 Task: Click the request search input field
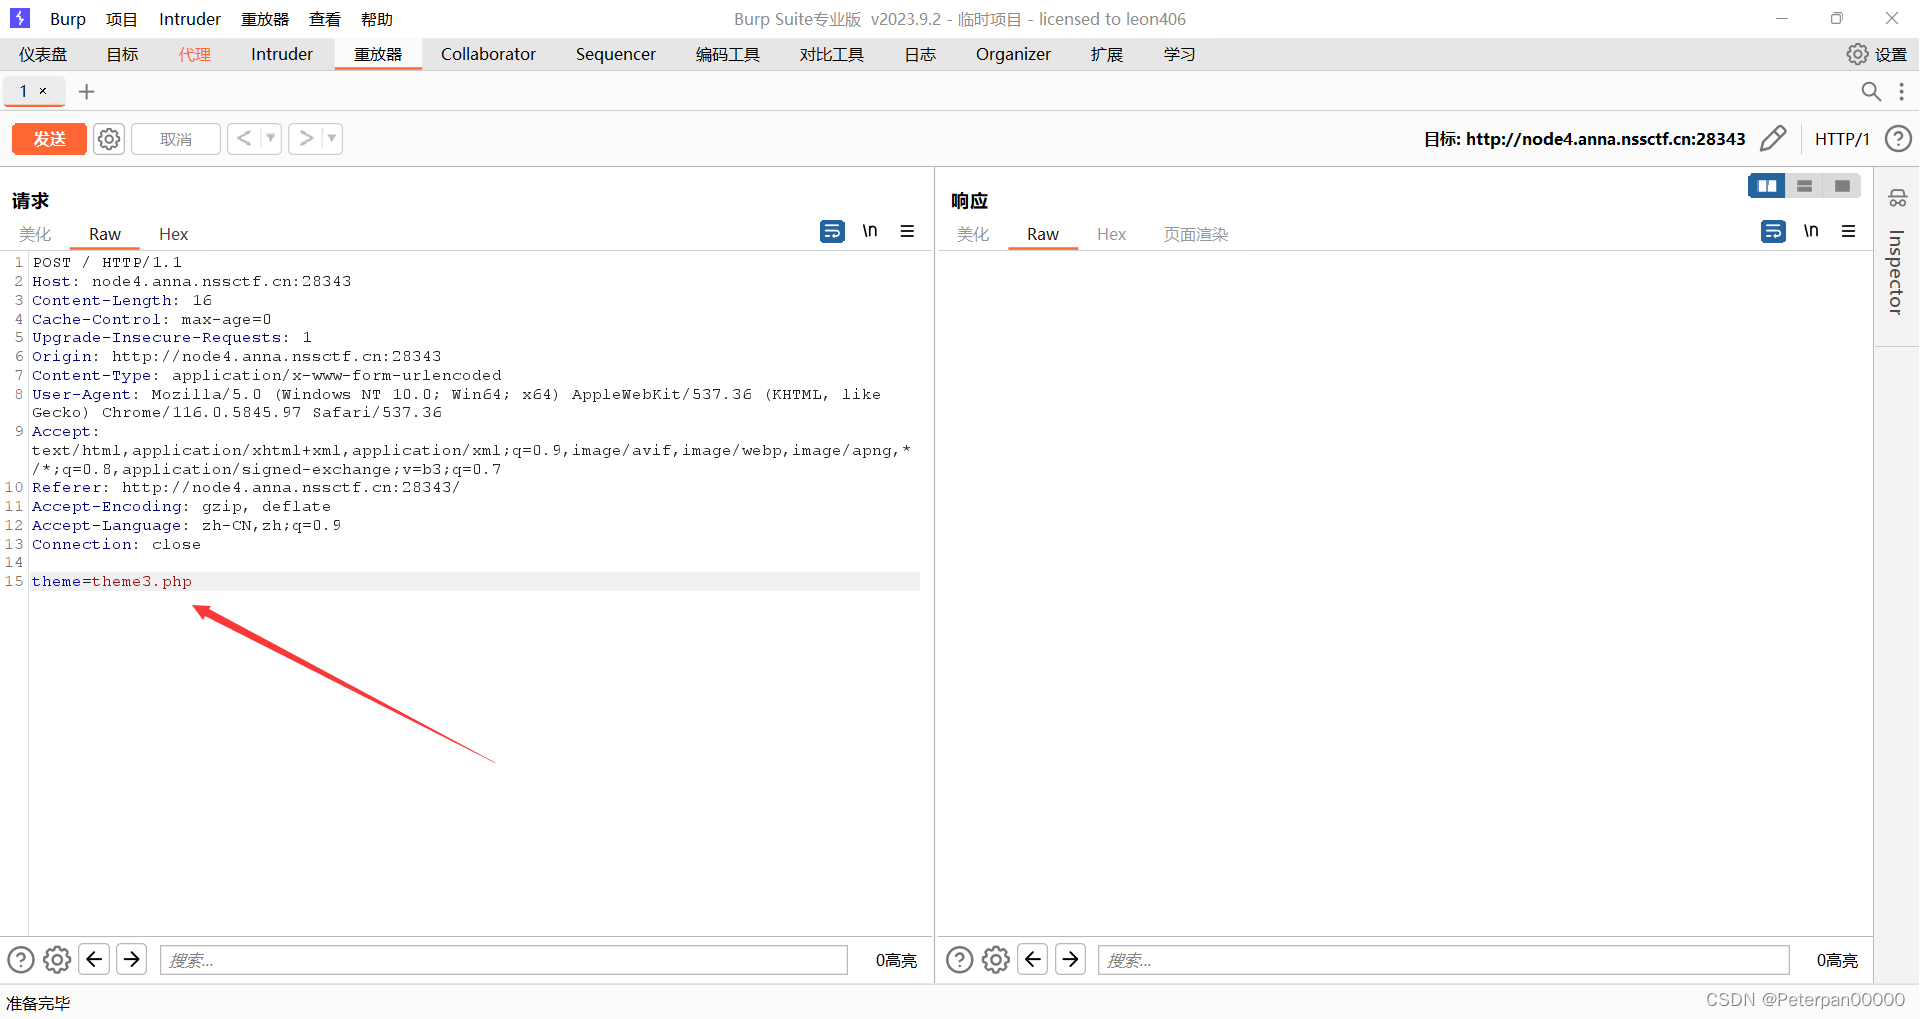click(504, 960)
